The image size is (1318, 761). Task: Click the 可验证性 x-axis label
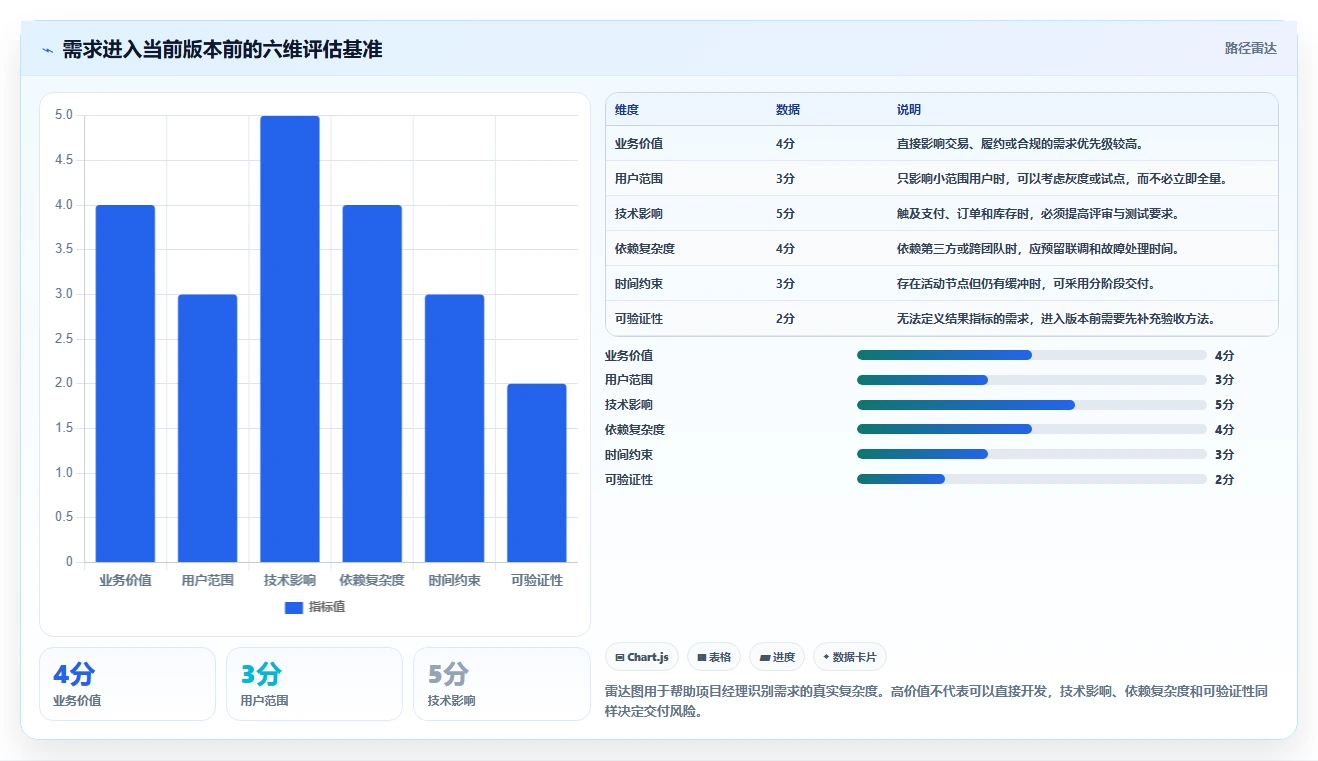(x=537, y=580)
